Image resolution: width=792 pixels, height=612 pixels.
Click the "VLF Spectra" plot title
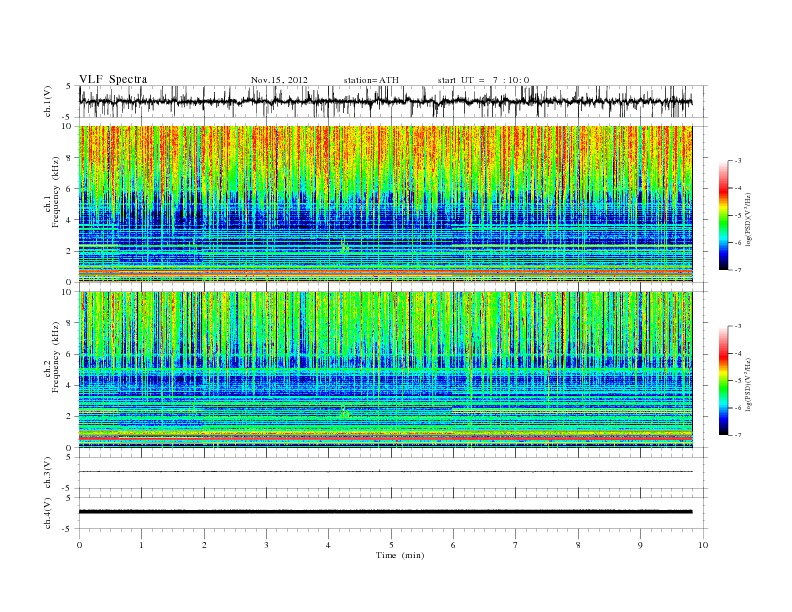[x=113, y=79]
